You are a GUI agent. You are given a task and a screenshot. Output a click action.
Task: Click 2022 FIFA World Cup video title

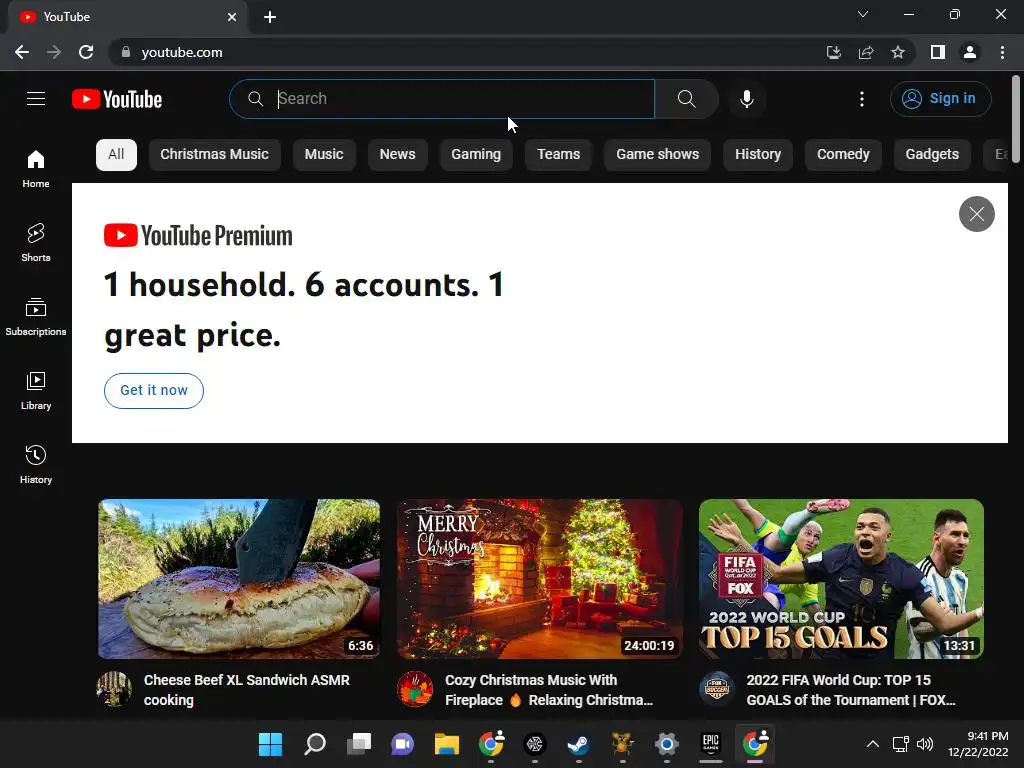[x=851, y=690]
